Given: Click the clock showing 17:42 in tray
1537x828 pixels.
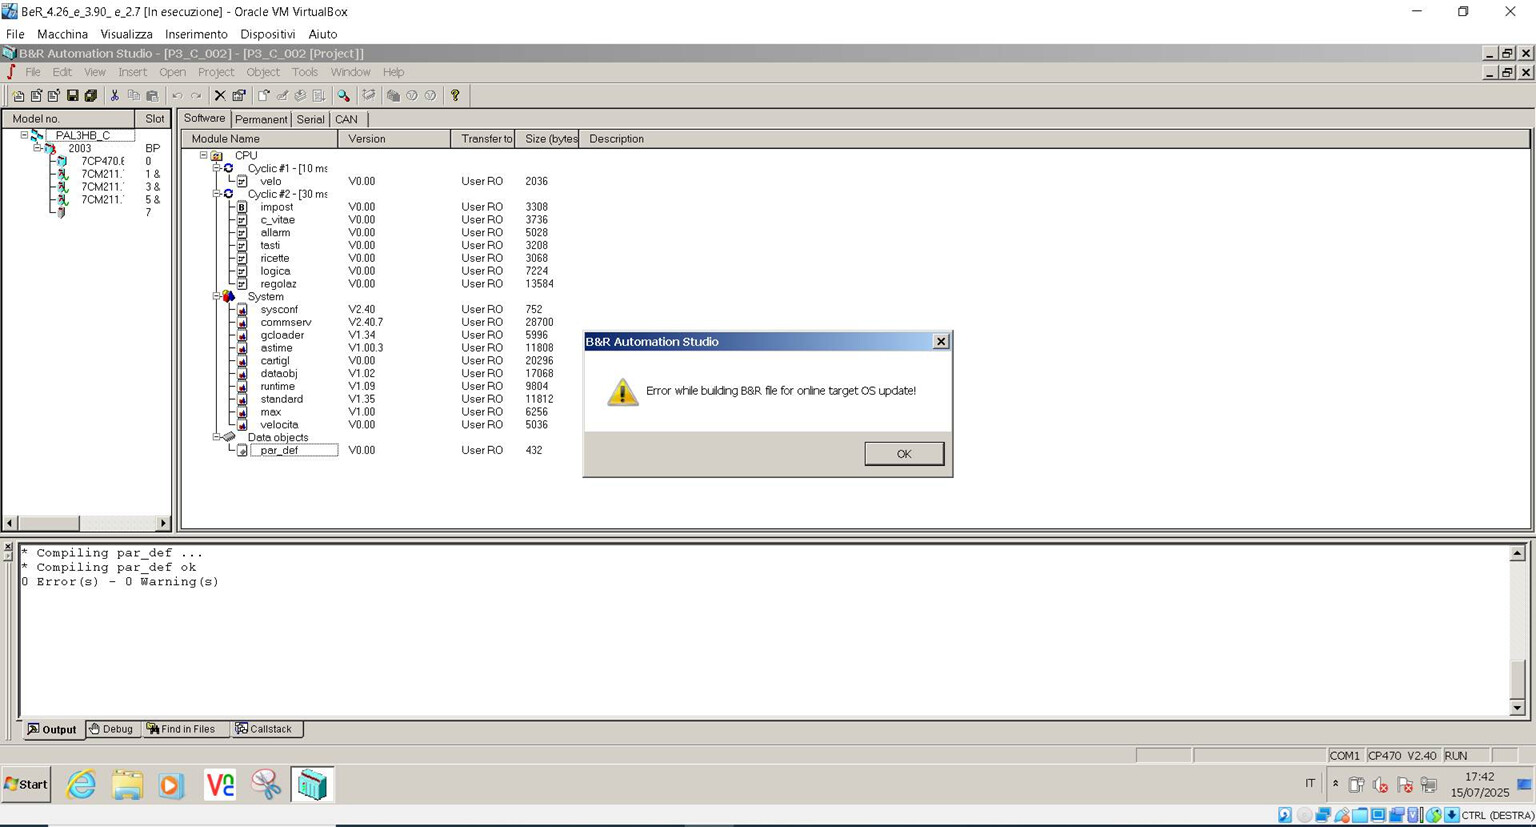Looking at the screenshot, I should pos(1479,777).
